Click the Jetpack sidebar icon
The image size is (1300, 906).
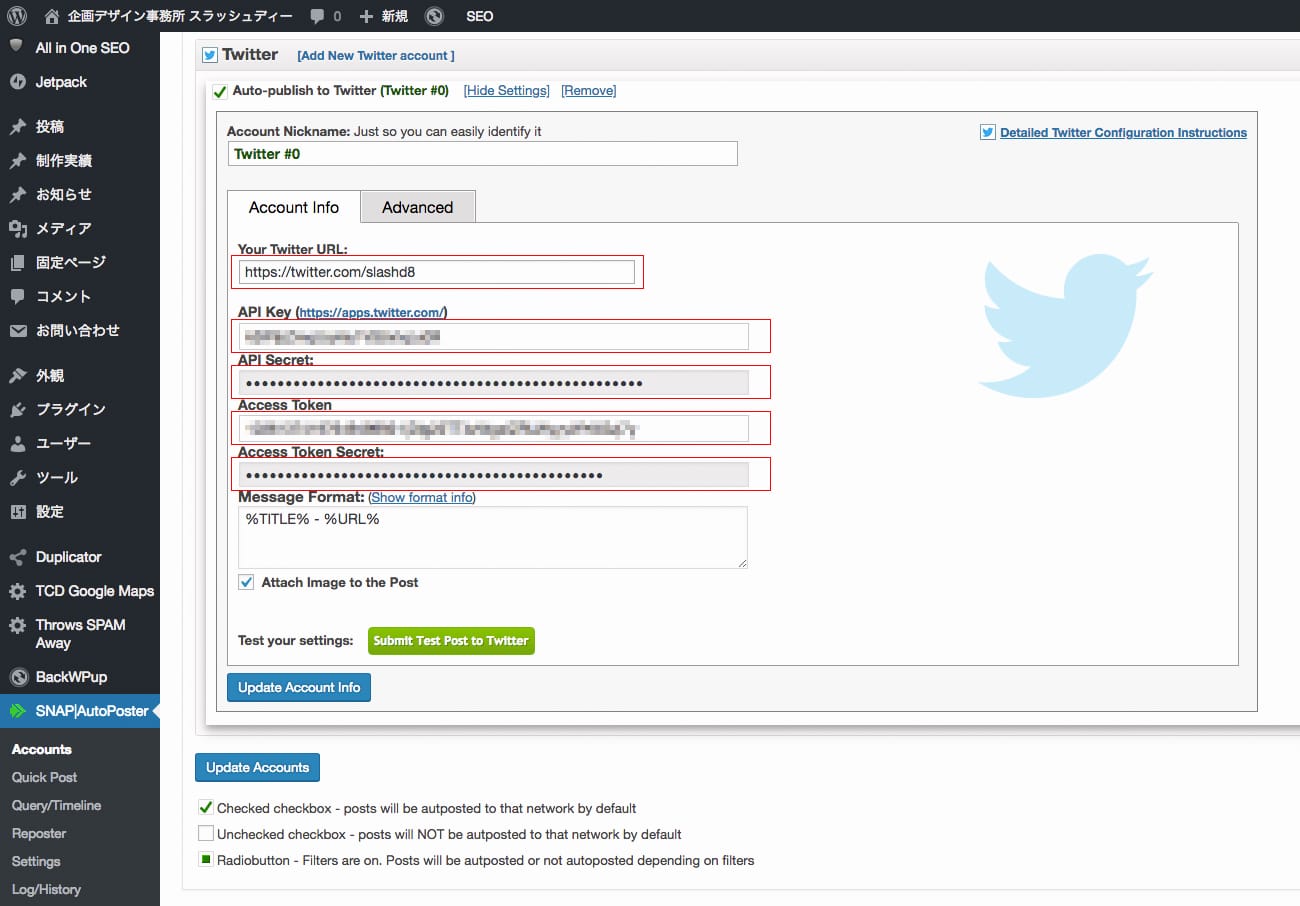[17, 82]
